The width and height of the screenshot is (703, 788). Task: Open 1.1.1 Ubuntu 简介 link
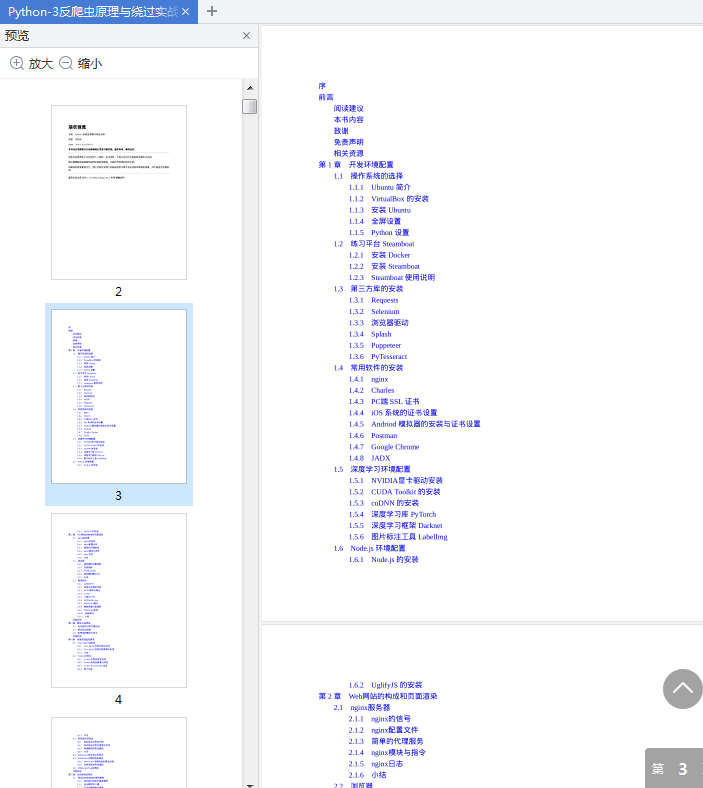380,187
